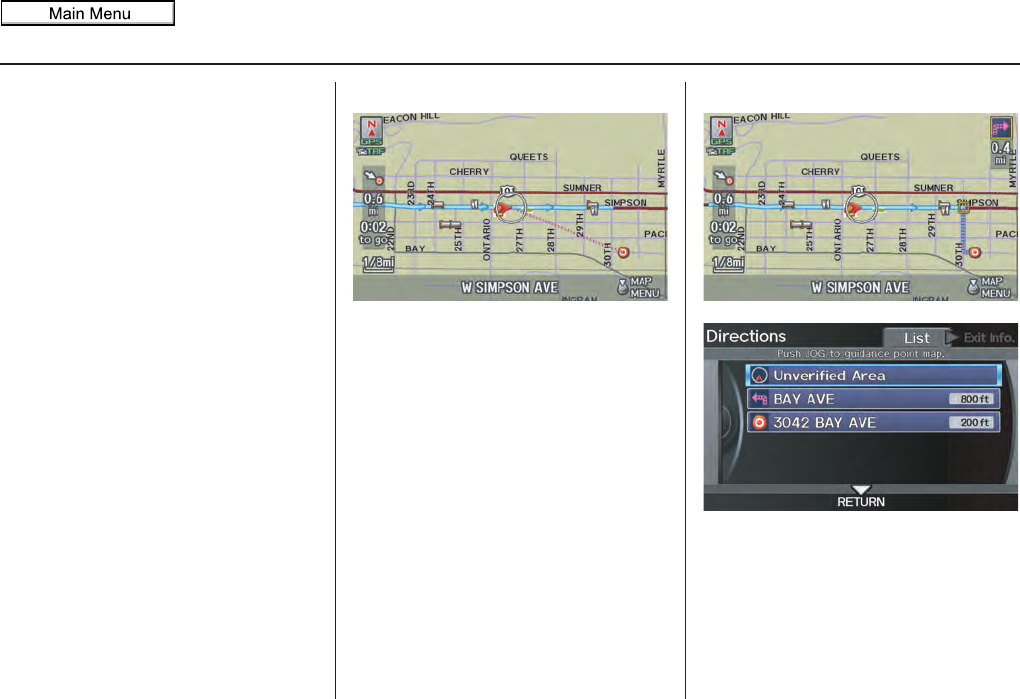The width and height of the screenshot is (1020, 699).
Task: Switch to the Exit Info tab
Action: pos(988,337)
